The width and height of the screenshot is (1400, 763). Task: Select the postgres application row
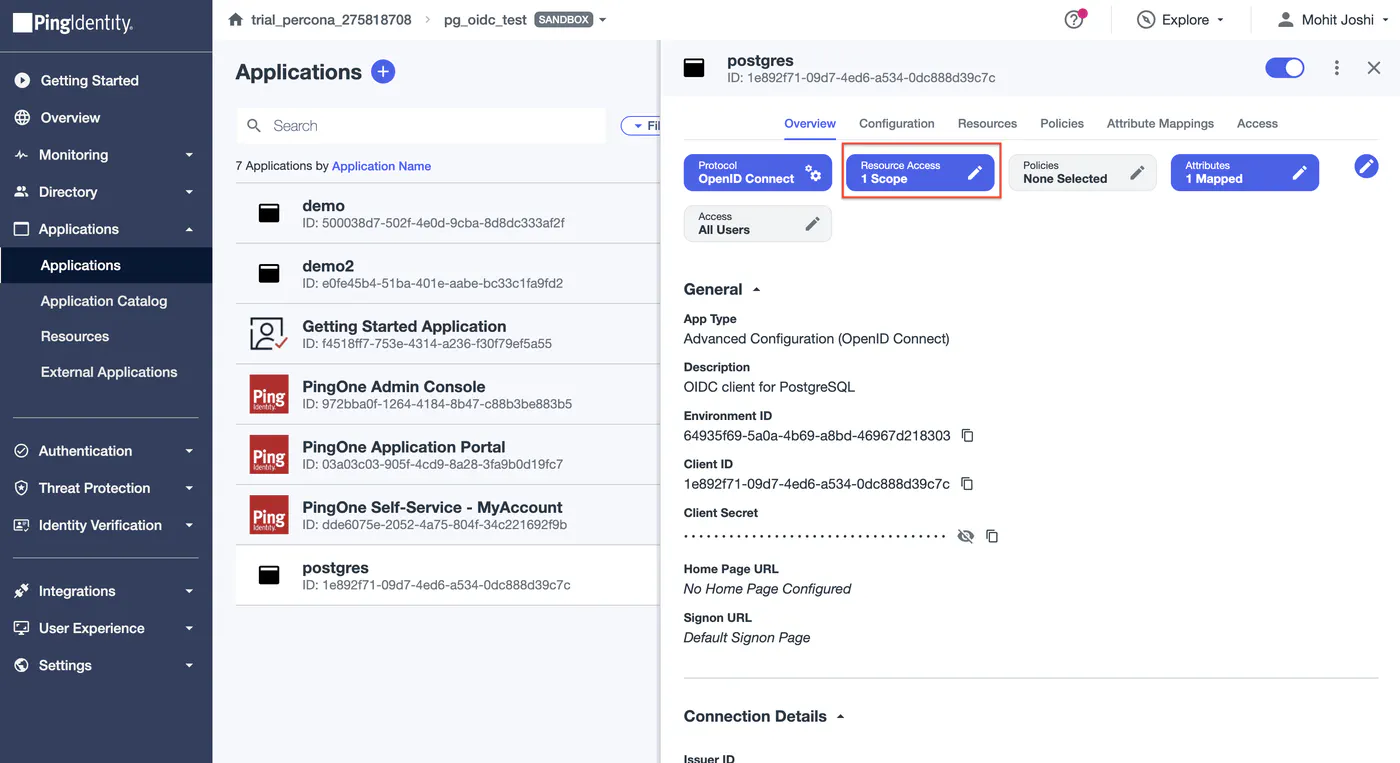coord(448,575)
